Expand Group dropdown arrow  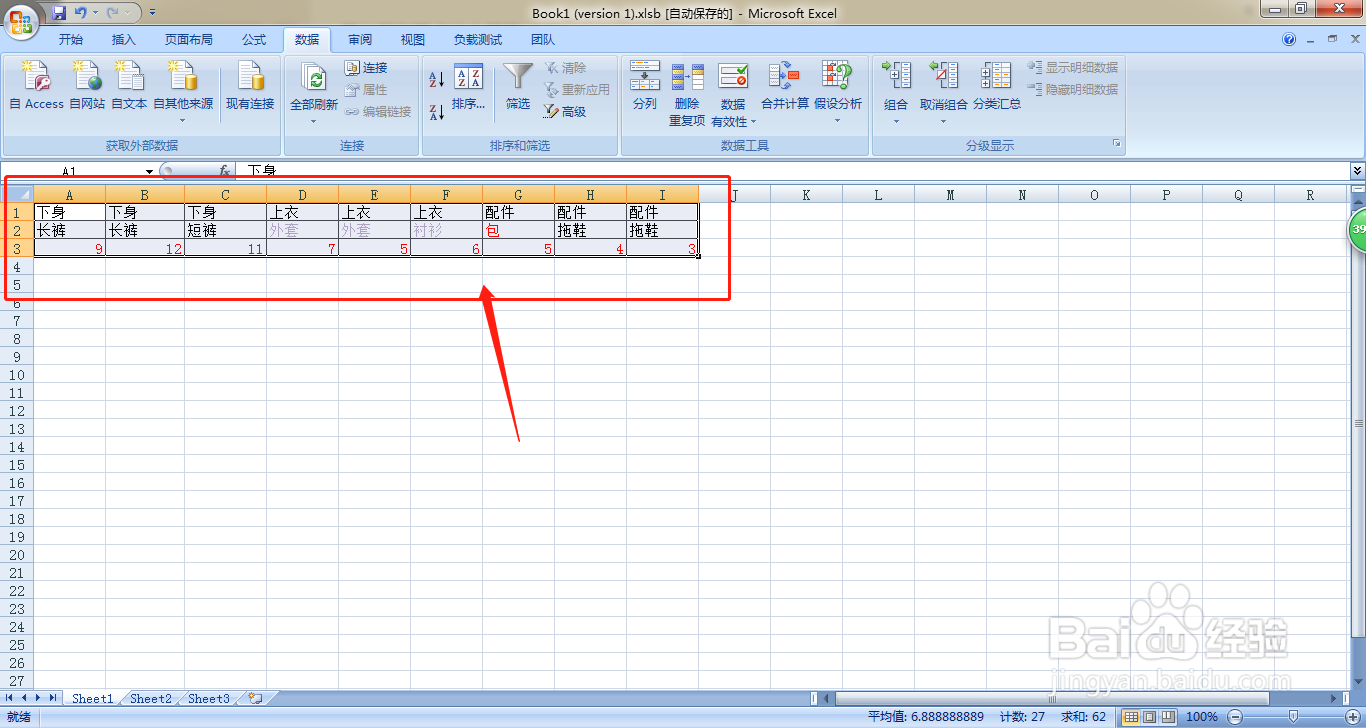click(x=896, y=121)
